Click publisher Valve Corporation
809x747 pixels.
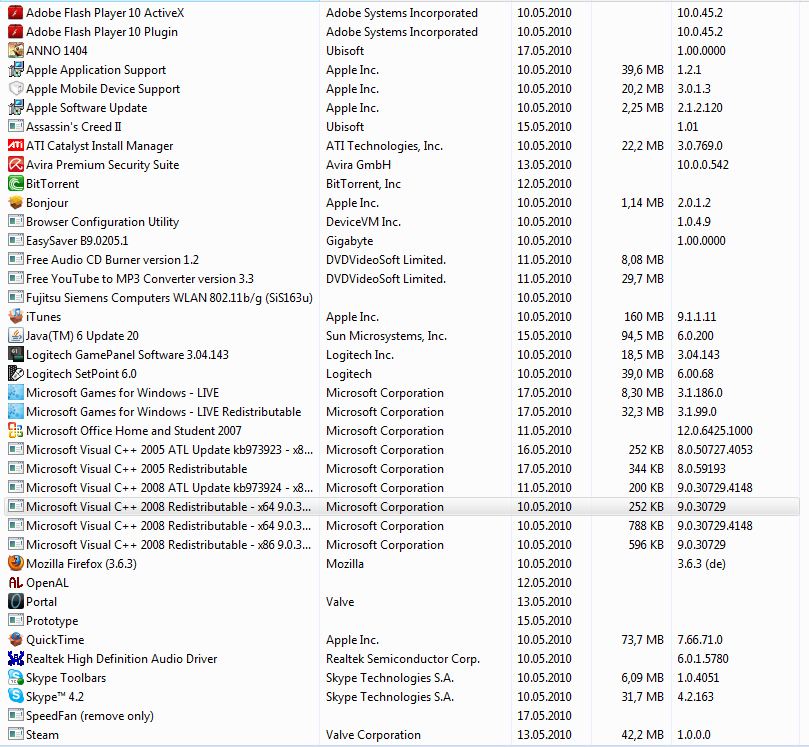(373, 735)
